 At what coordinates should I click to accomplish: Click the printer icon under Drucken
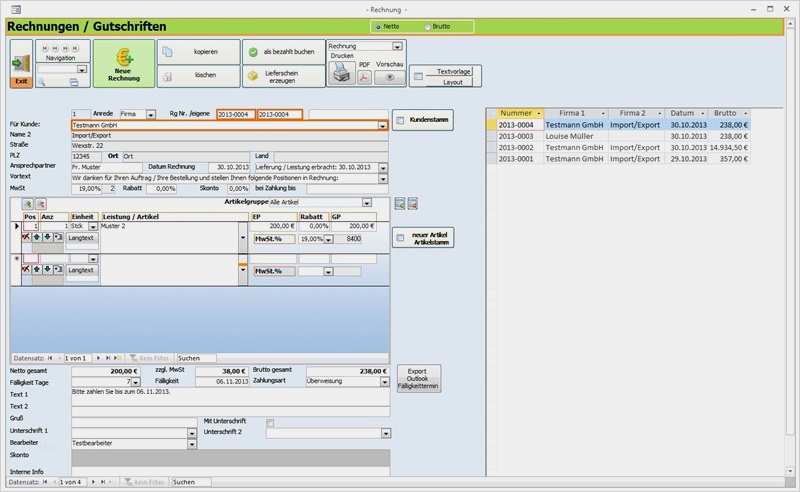point(341,76)
